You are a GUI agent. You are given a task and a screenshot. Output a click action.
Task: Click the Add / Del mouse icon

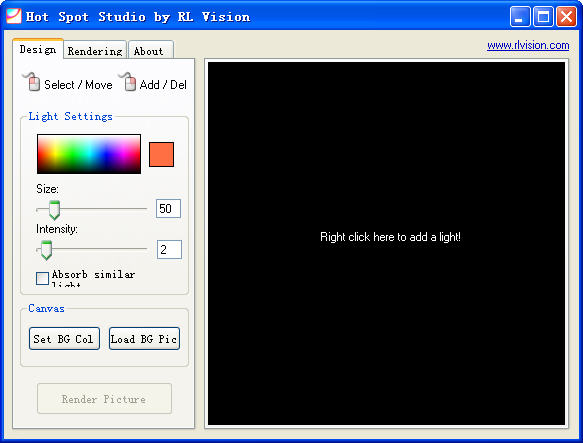tap(128, 81)
